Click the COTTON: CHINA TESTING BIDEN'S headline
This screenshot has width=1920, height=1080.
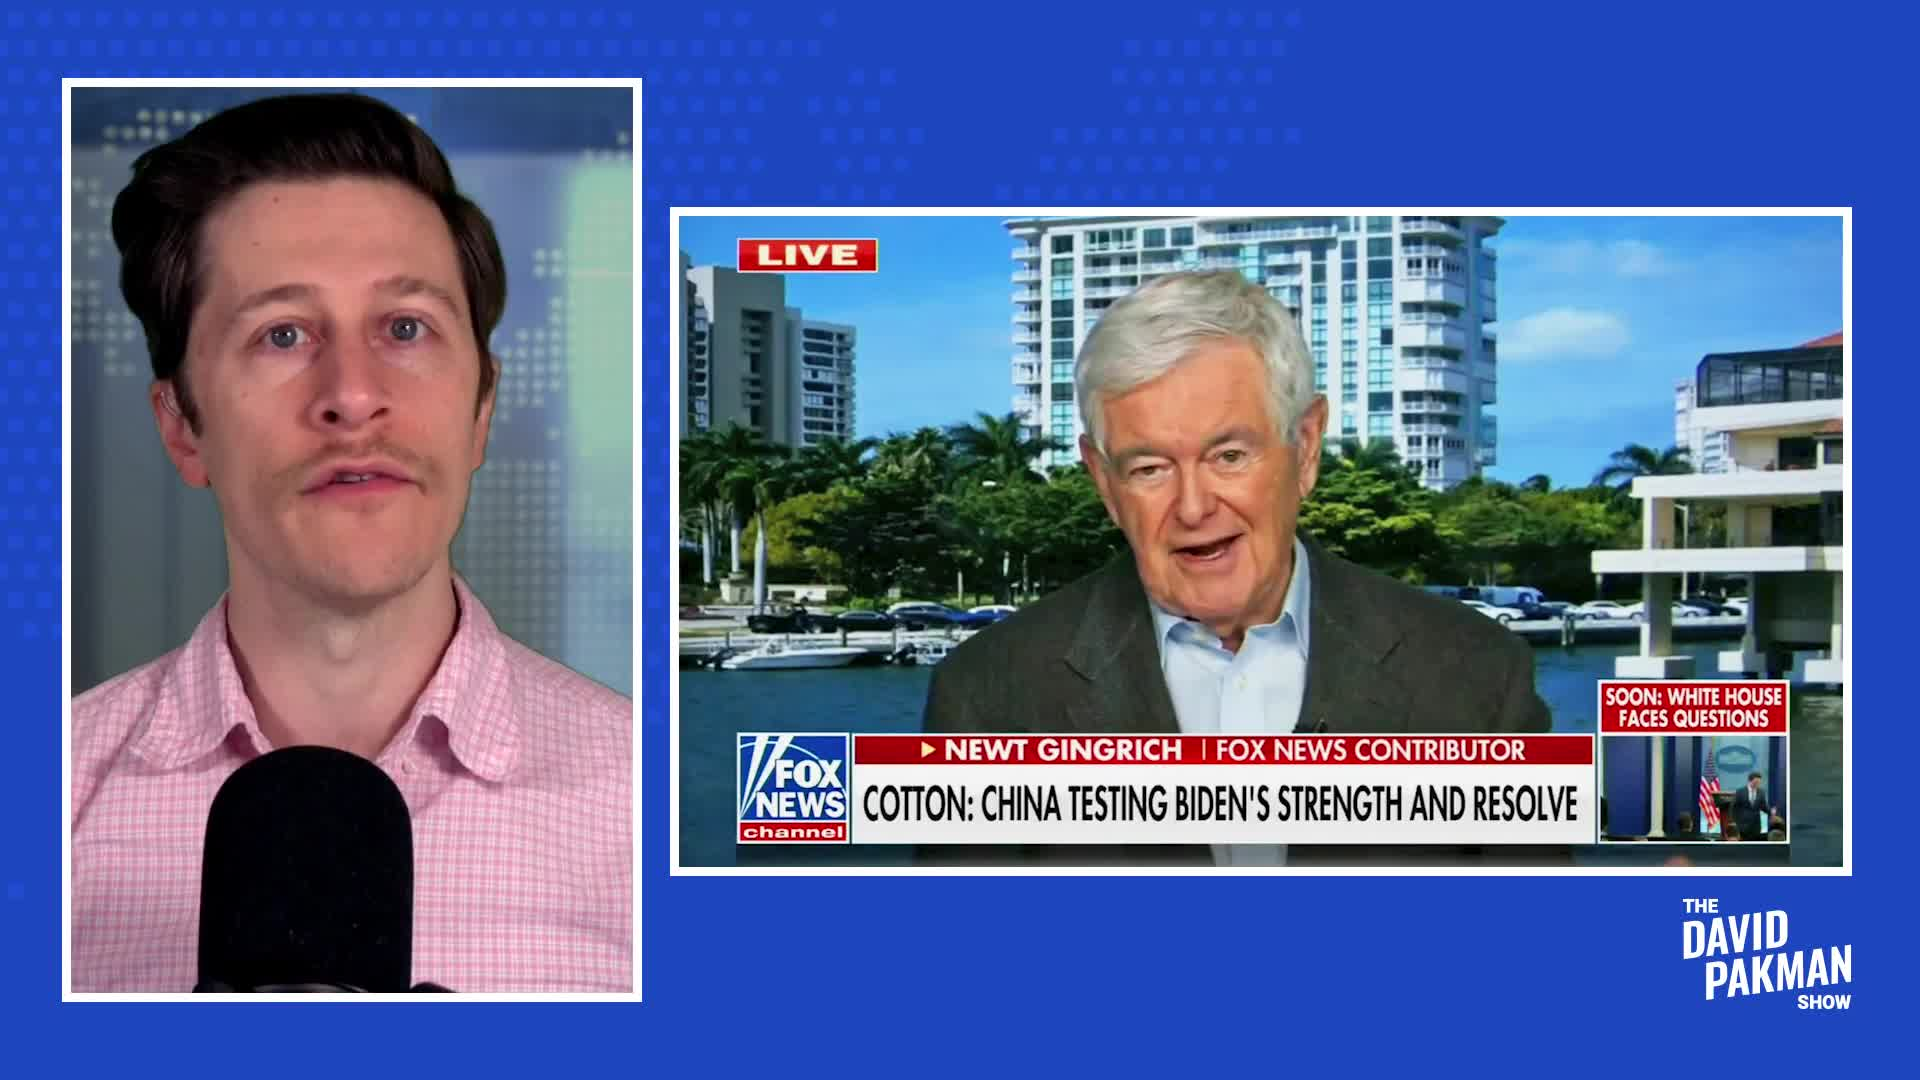click(1219, 804)
